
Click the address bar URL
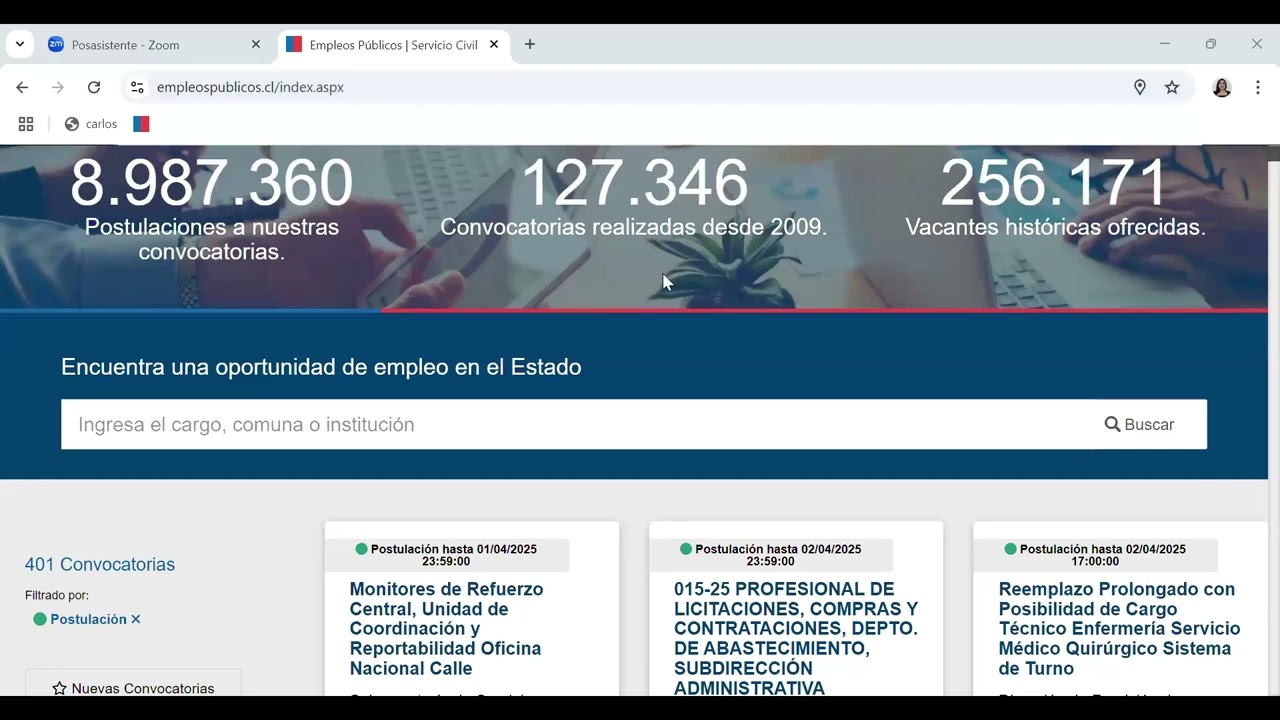pos(250,87)
